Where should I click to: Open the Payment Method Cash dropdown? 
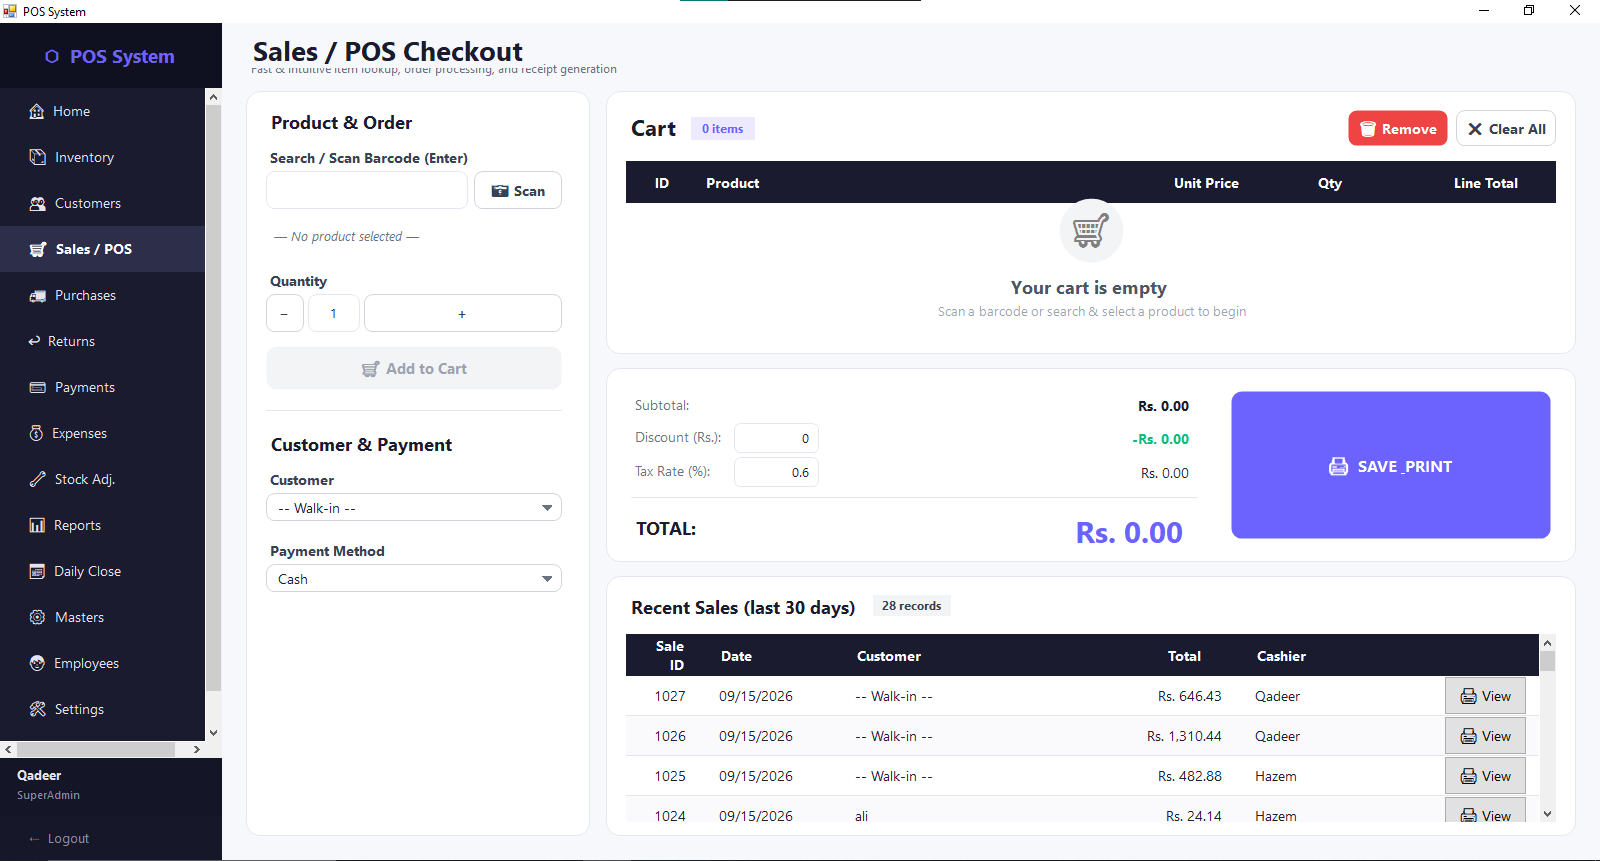pyautogui.click(x=414, y=579)
